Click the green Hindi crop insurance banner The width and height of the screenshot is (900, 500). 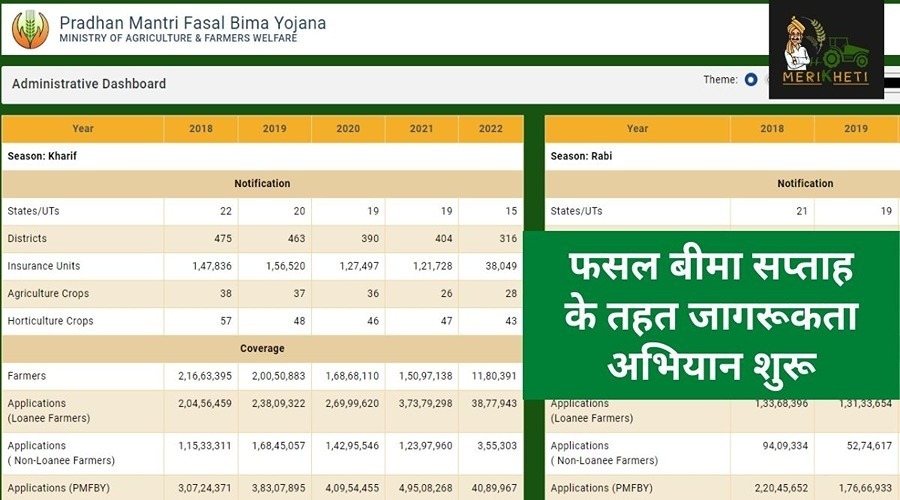pos(711,315)
